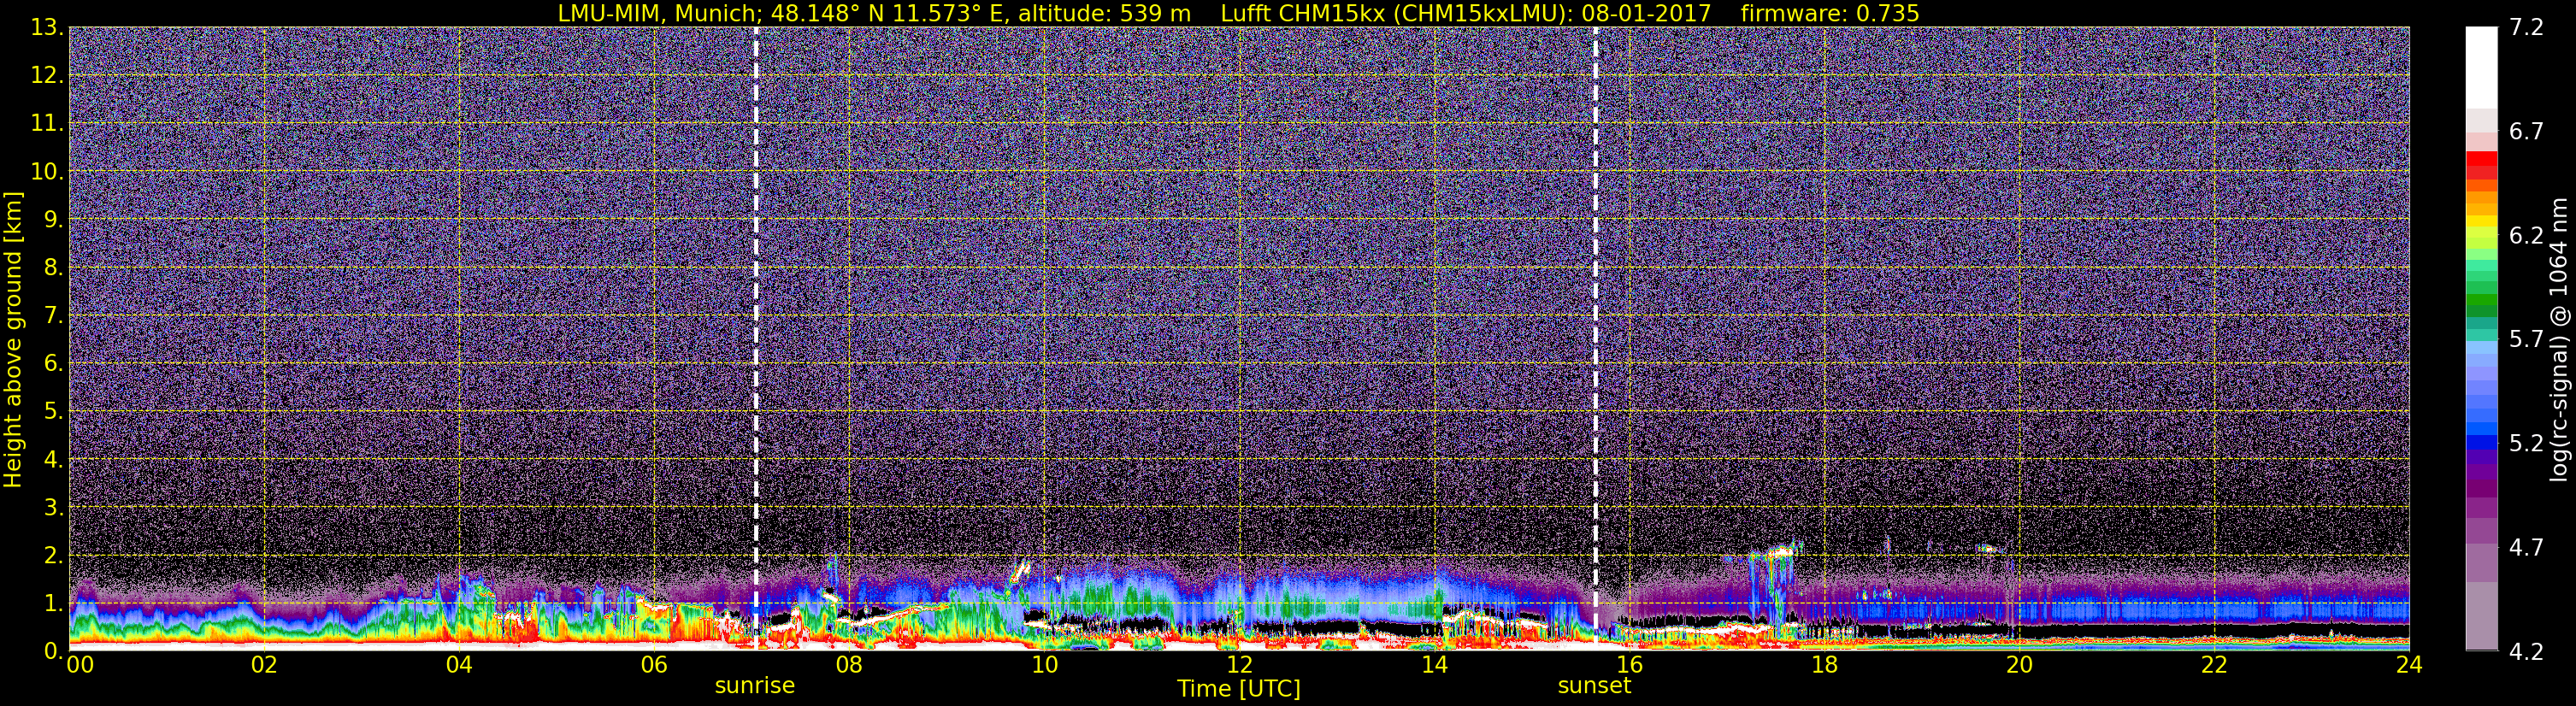Click height axis tick label 7

tap(53, 316)
